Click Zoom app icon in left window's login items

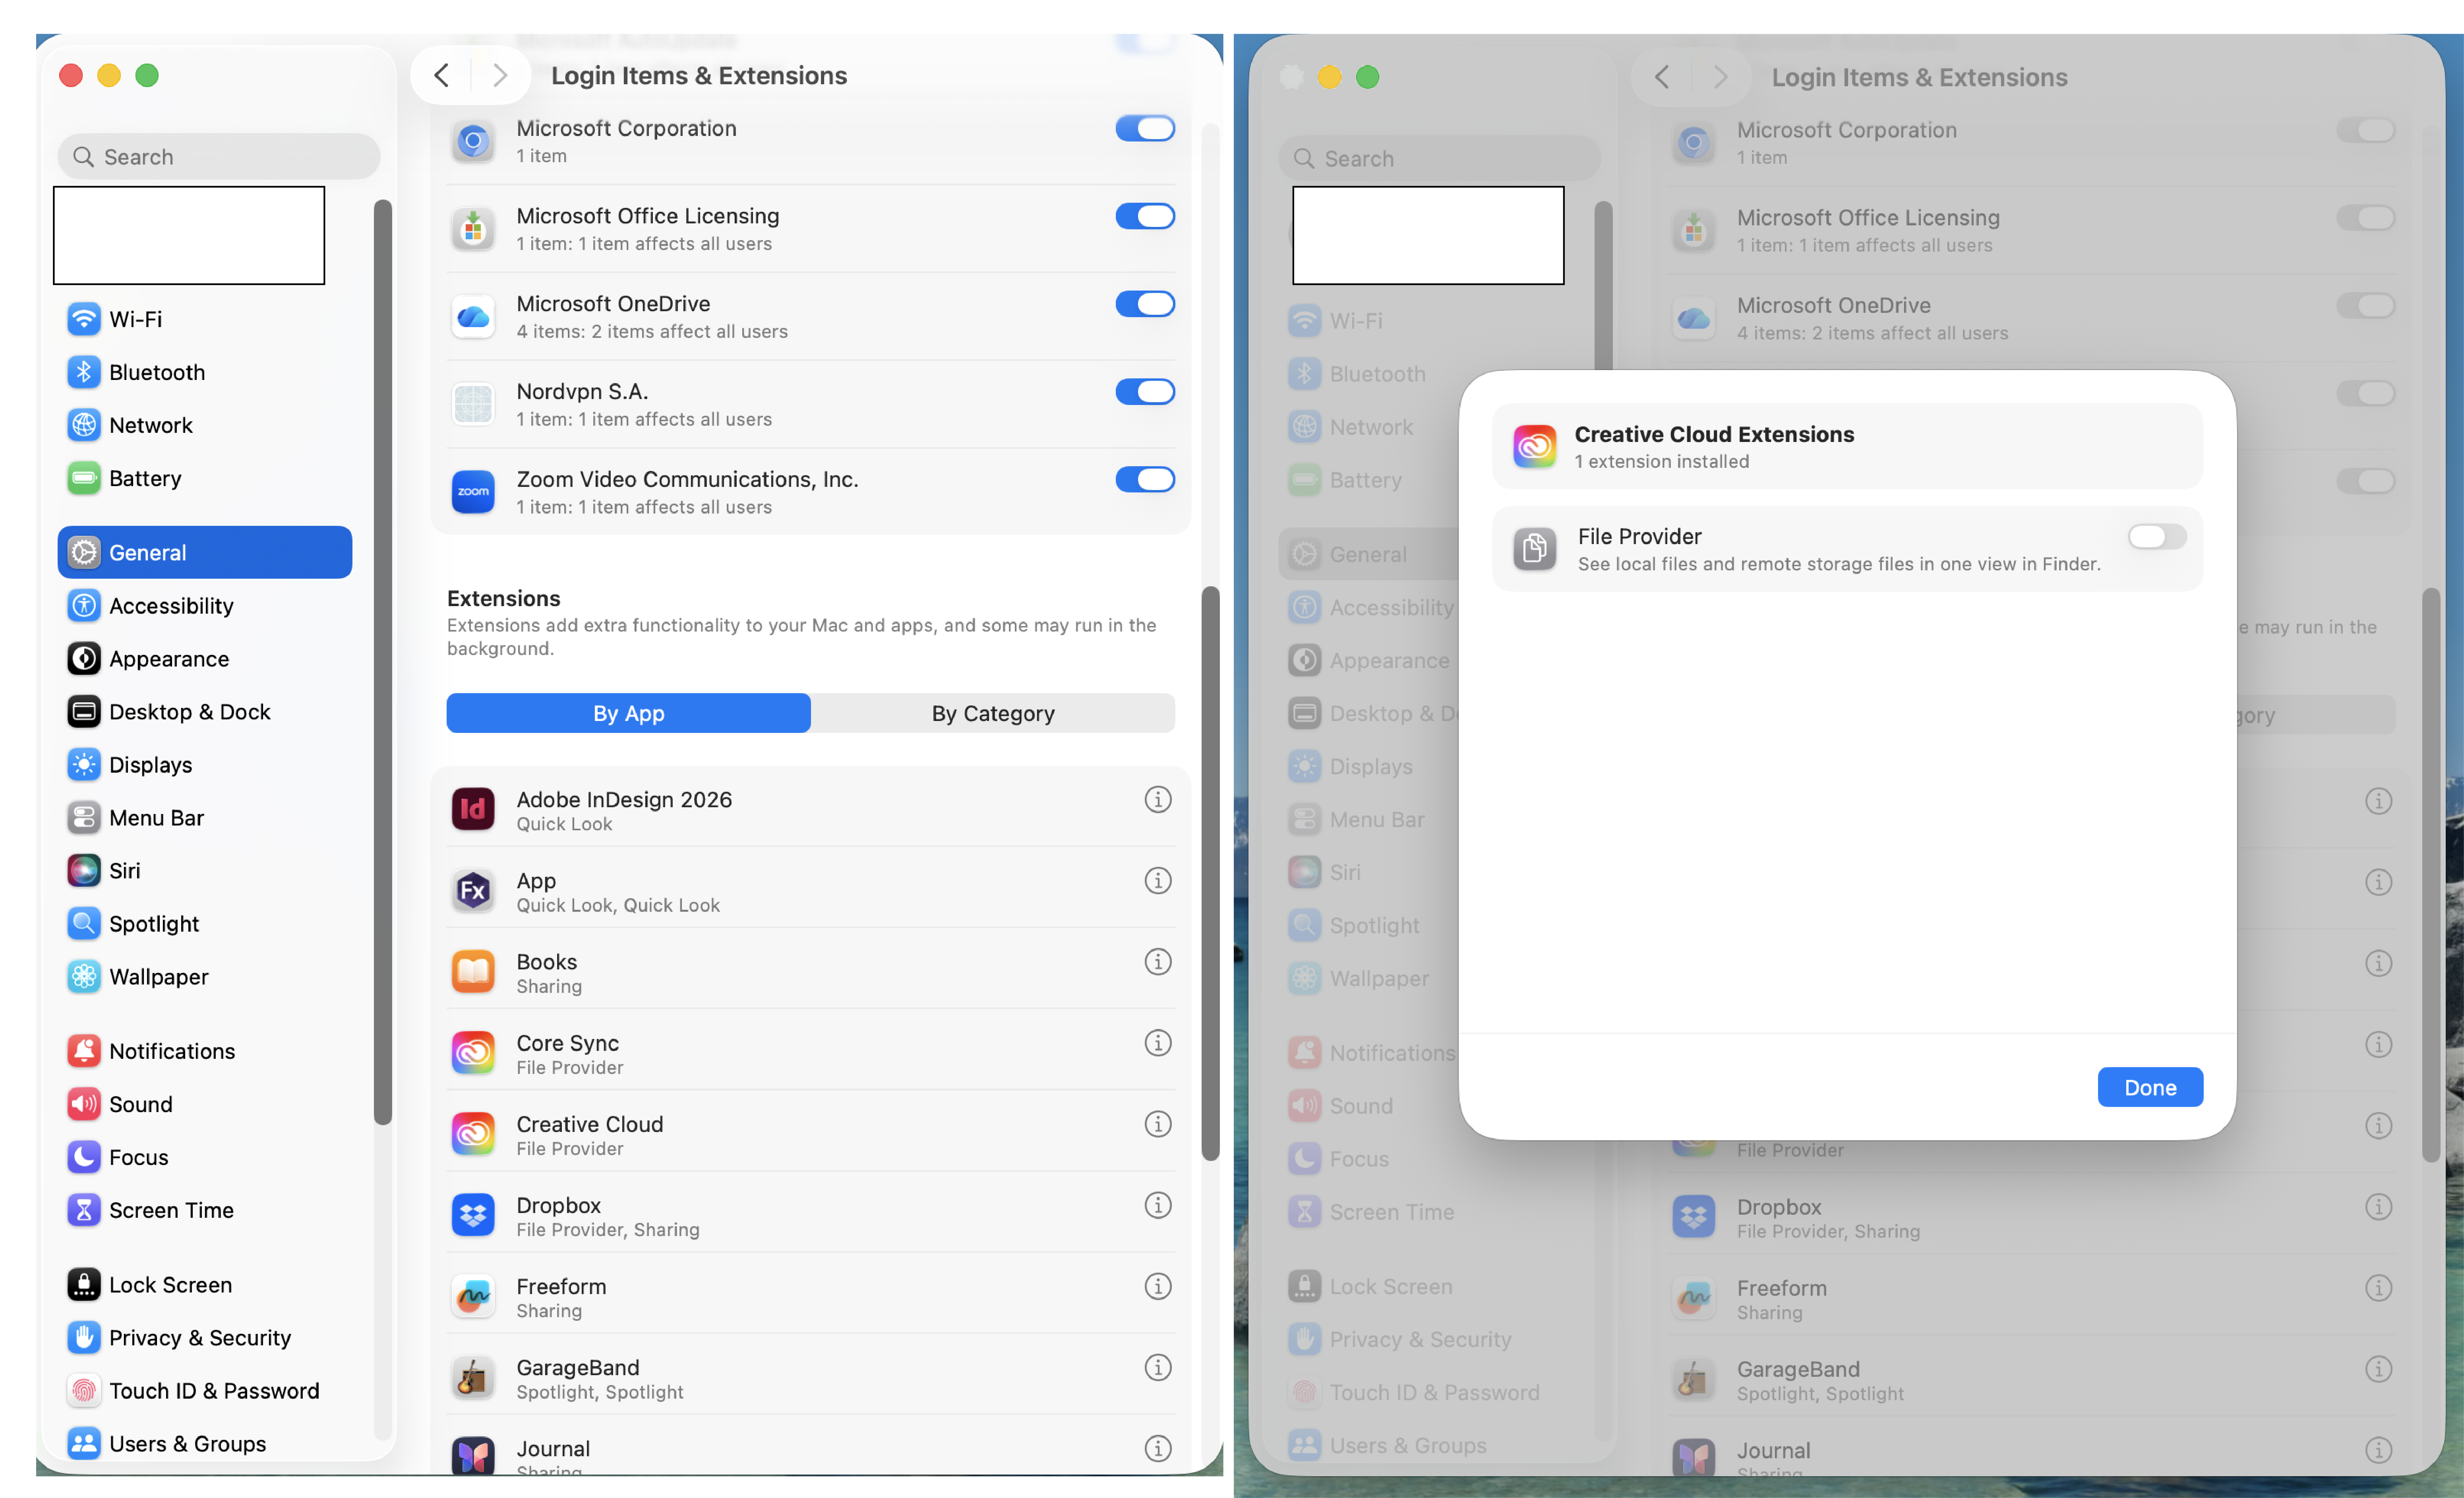pos(473,492)
